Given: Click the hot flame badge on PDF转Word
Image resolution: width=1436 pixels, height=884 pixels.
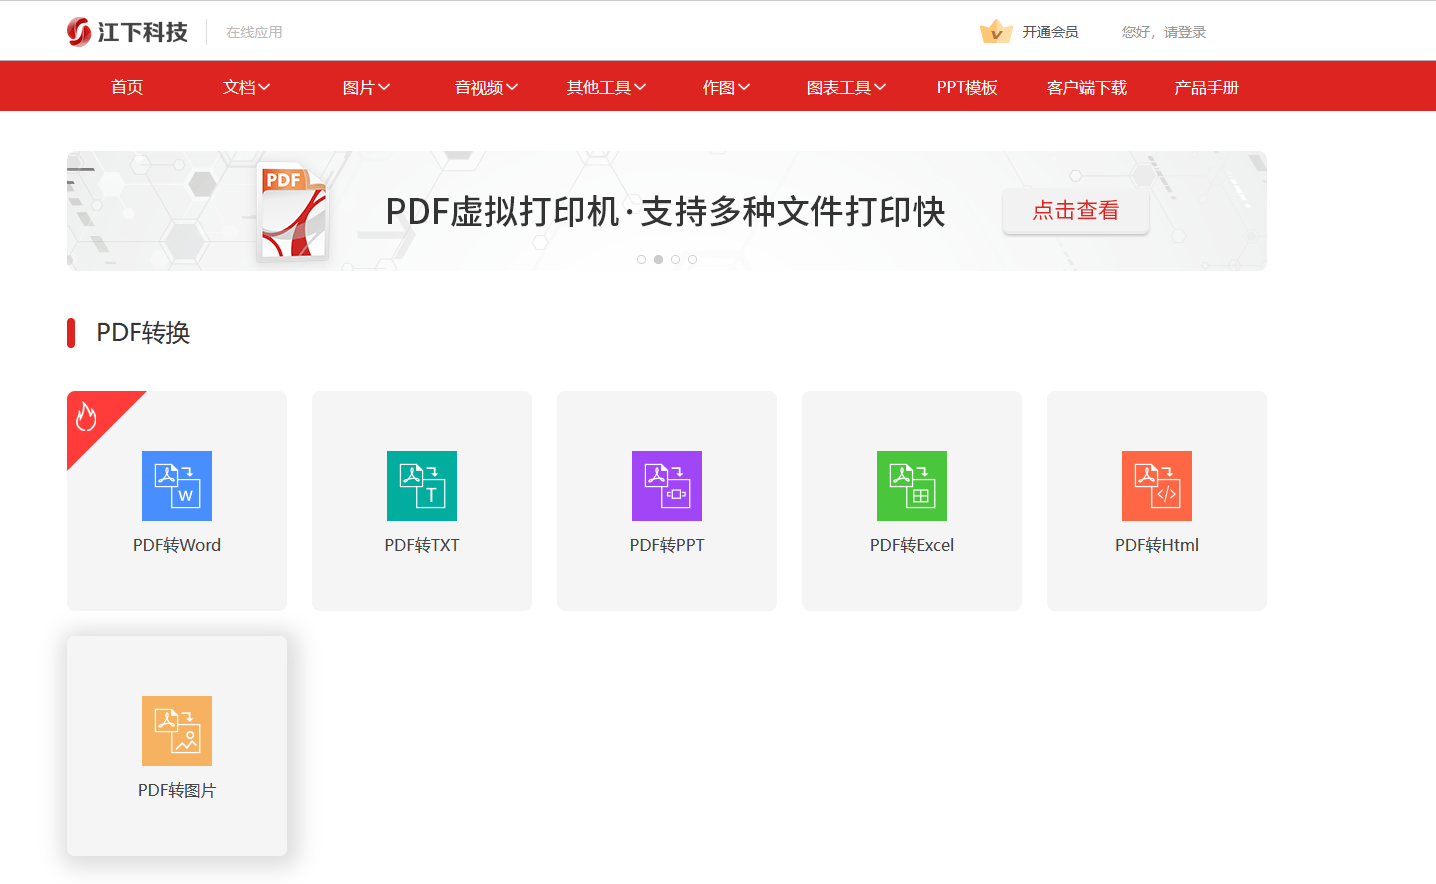Looking at the screenshot, I should tap(86, 416).
